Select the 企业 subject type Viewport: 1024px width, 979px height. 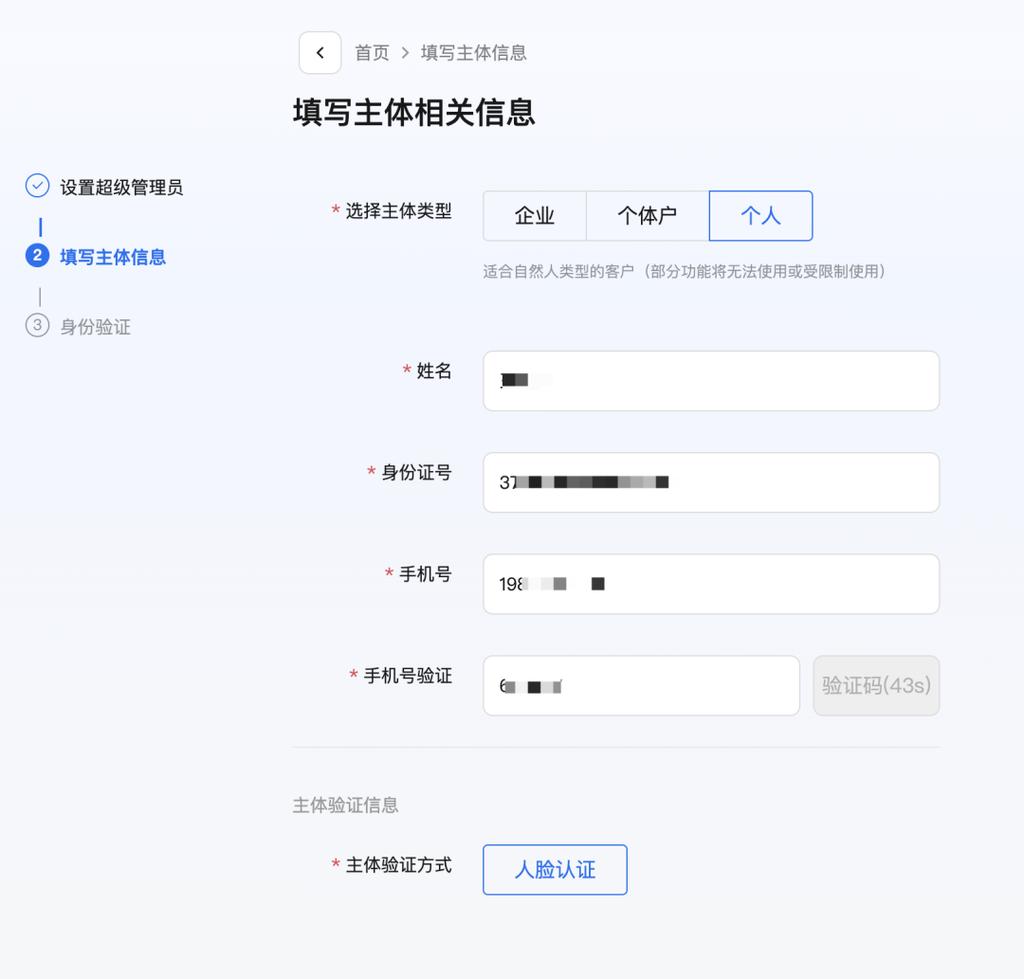point(534,215)
